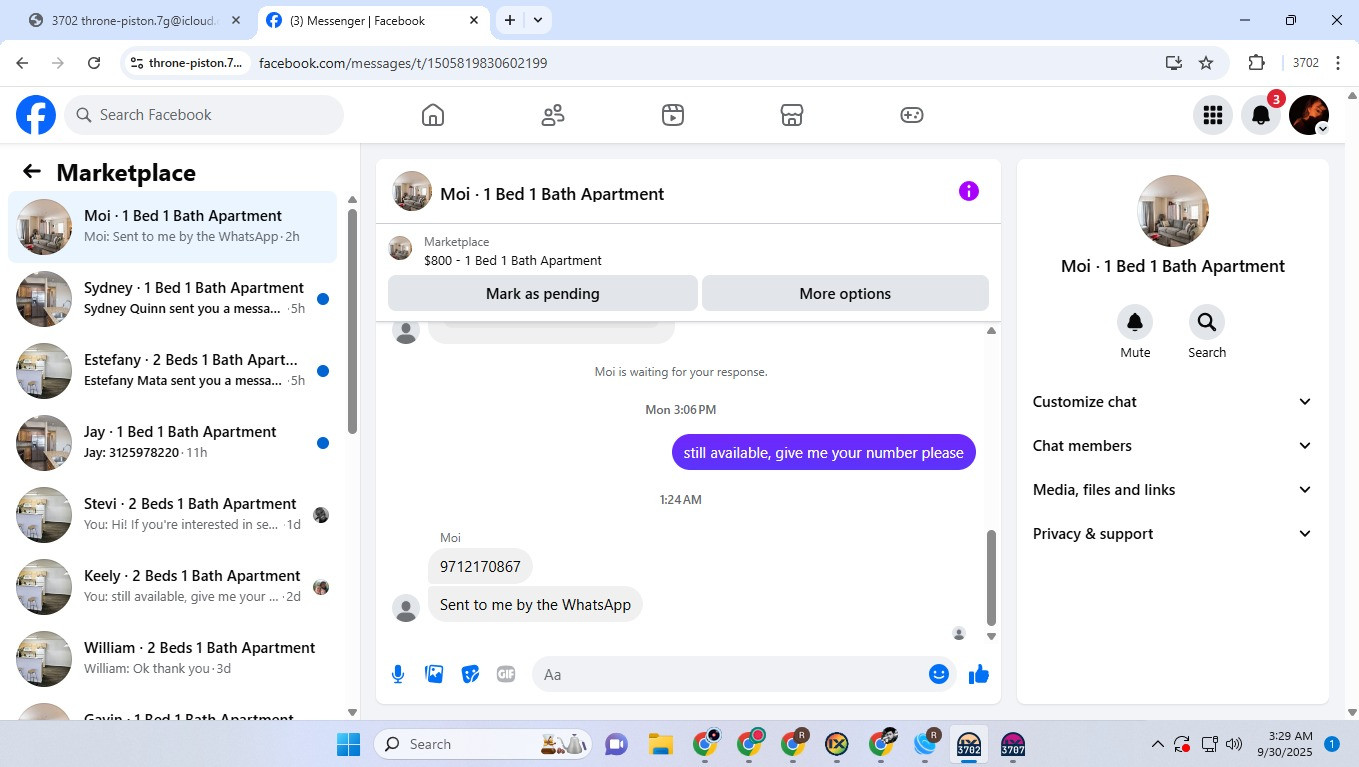This screenshot has height=767, width=1359.
Task: Click the message 9712170867
Action: [x=480, y=567]
